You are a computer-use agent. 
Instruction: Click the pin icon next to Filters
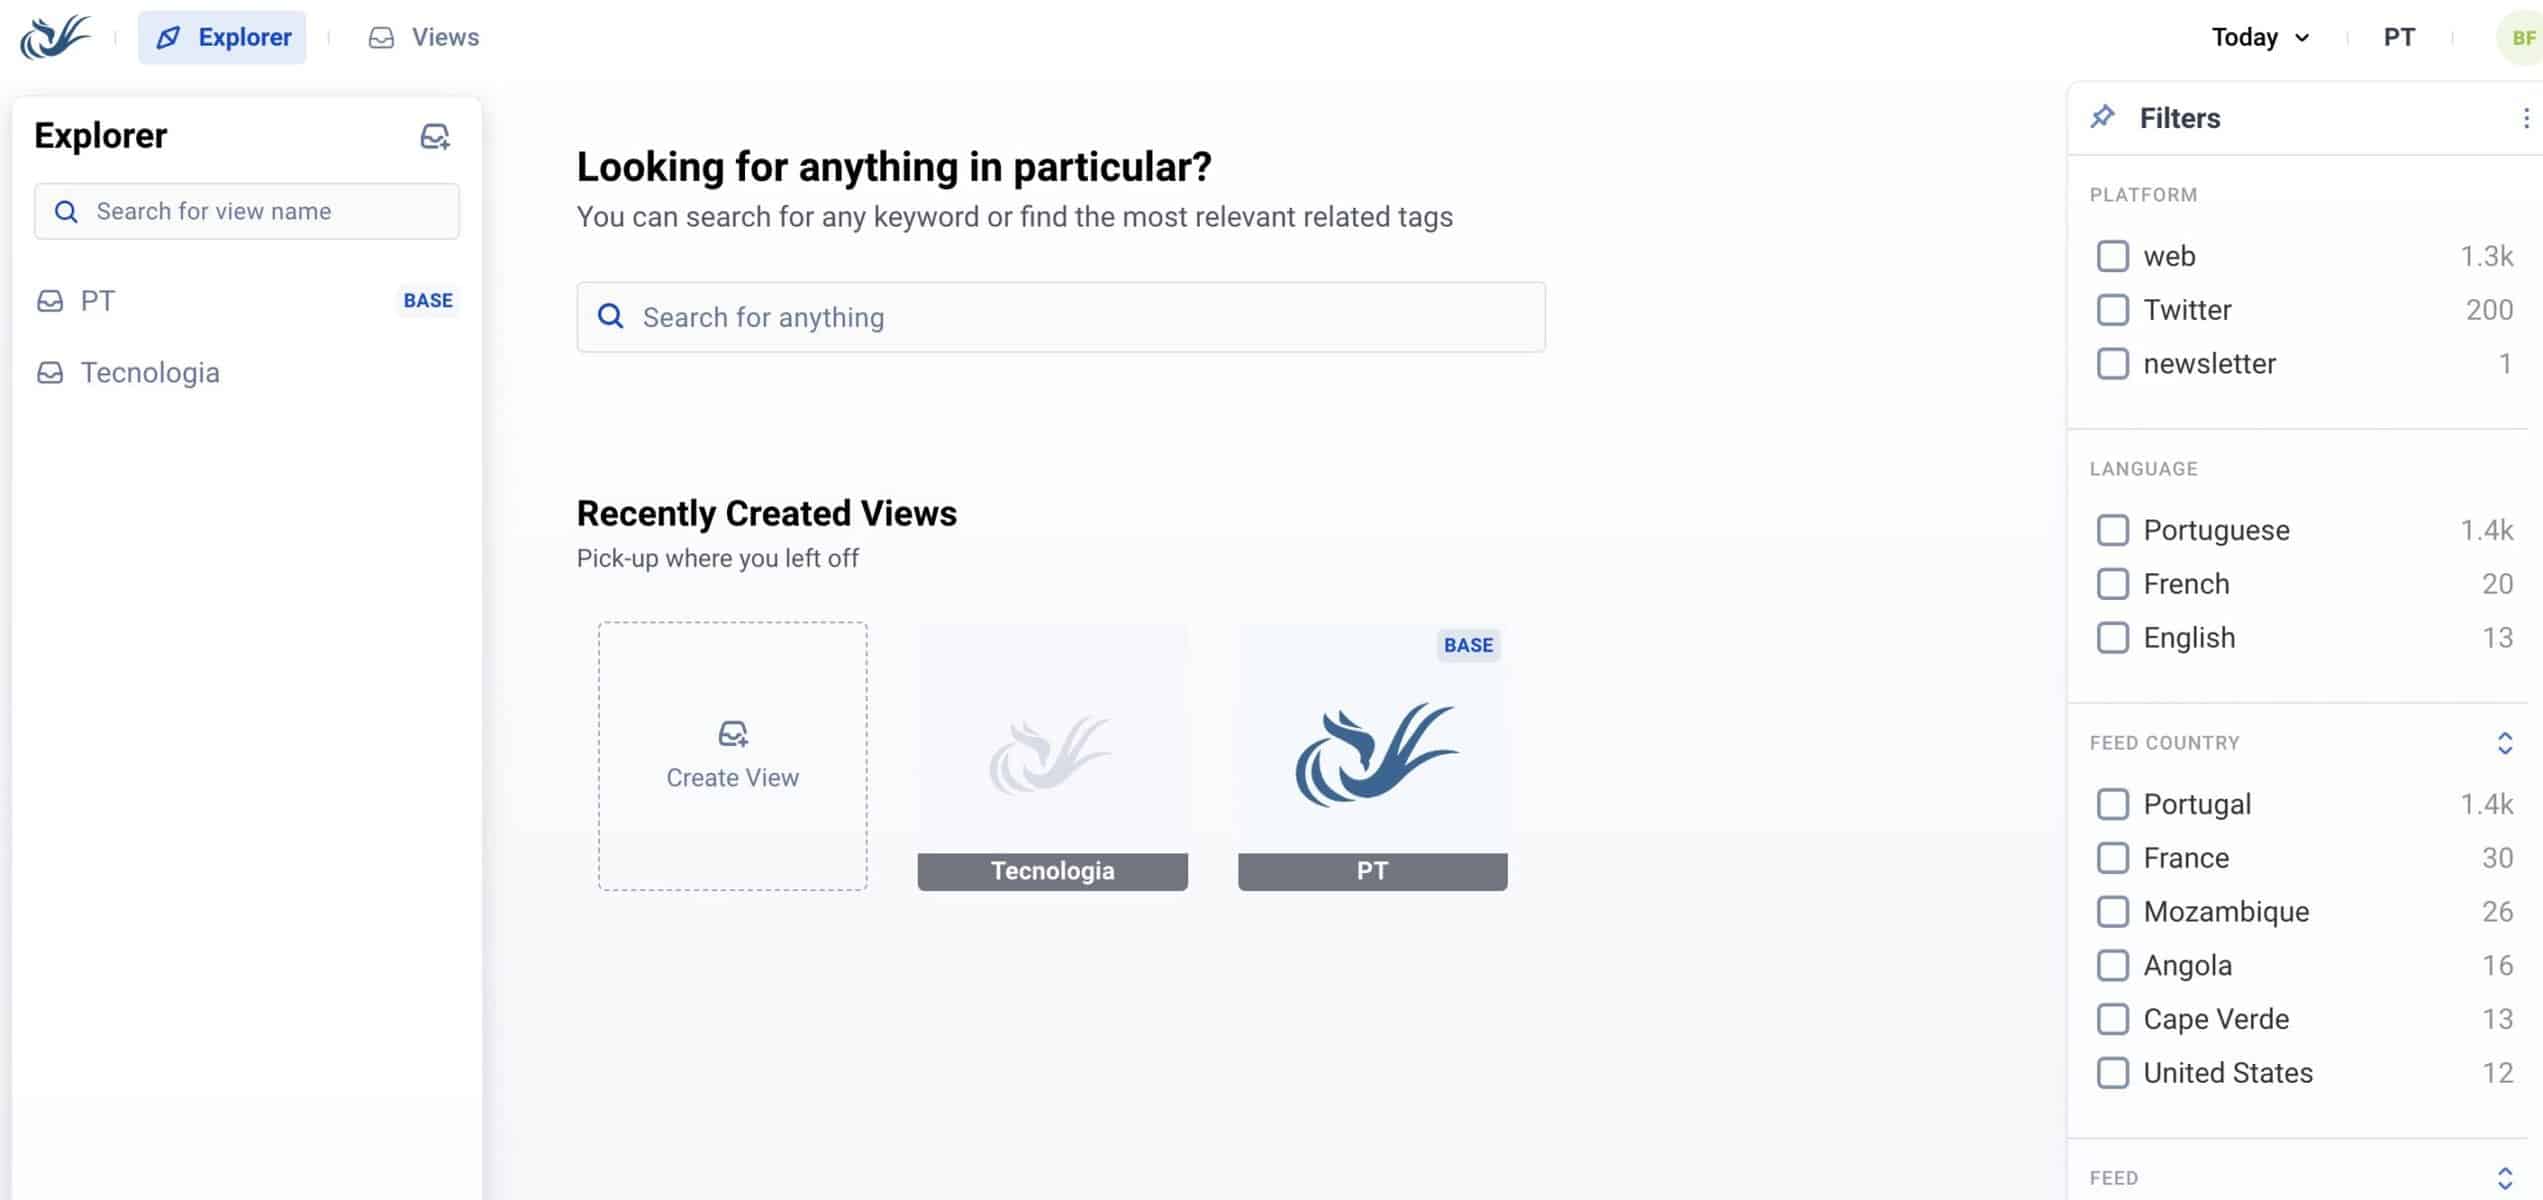[x=2102, y=117]
